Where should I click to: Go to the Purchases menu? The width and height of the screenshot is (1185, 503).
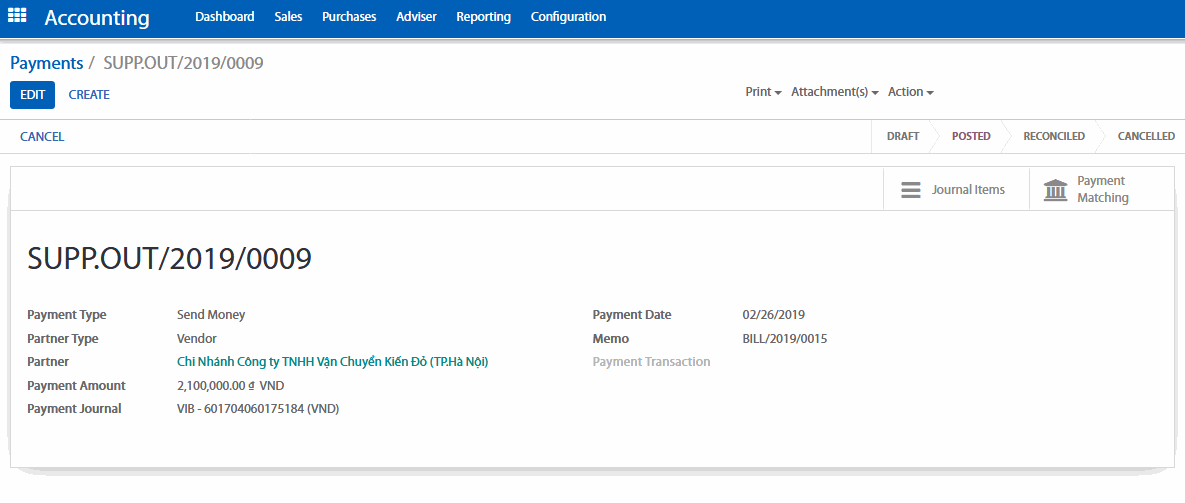tap(349, 17)
